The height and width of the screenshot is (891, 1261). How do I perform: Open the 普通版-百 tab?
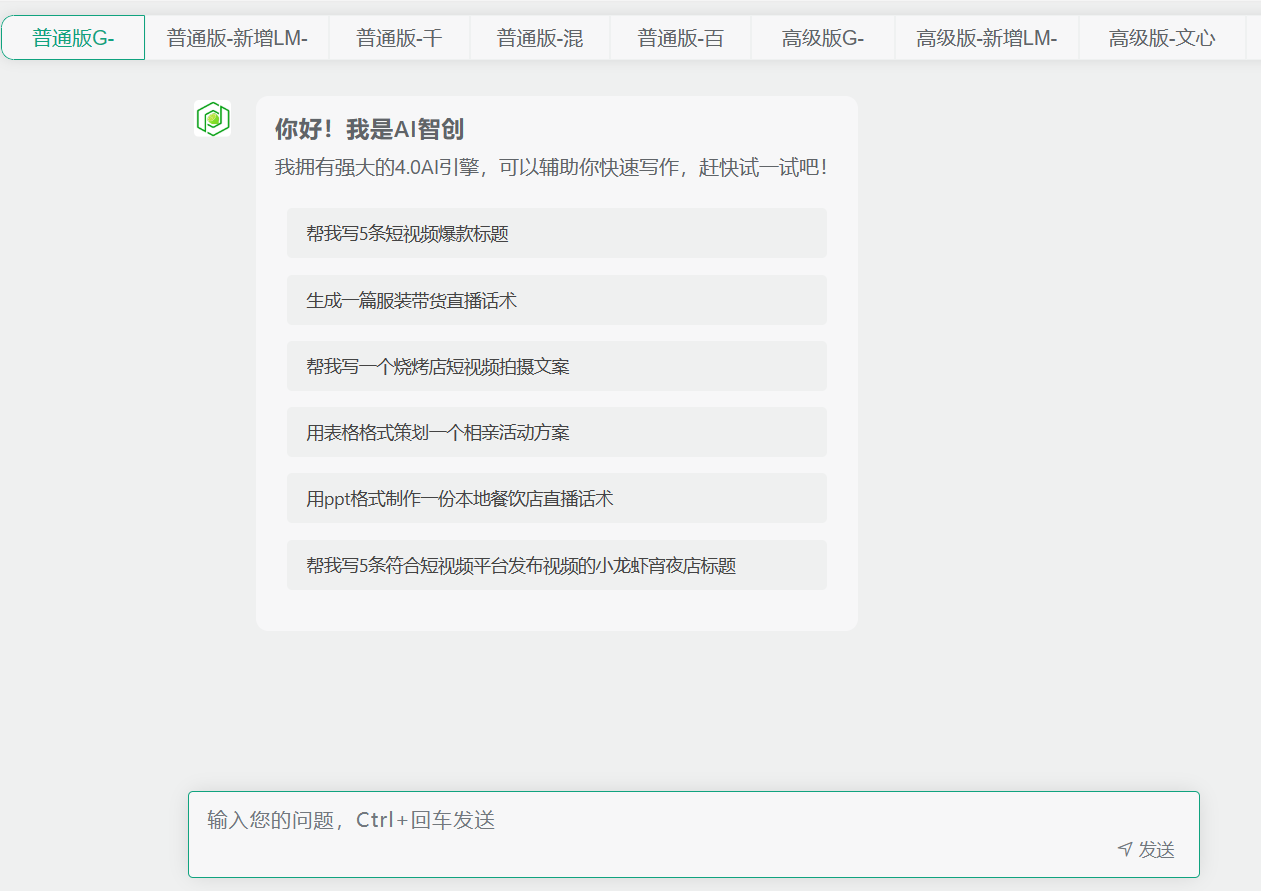point(681,38)
